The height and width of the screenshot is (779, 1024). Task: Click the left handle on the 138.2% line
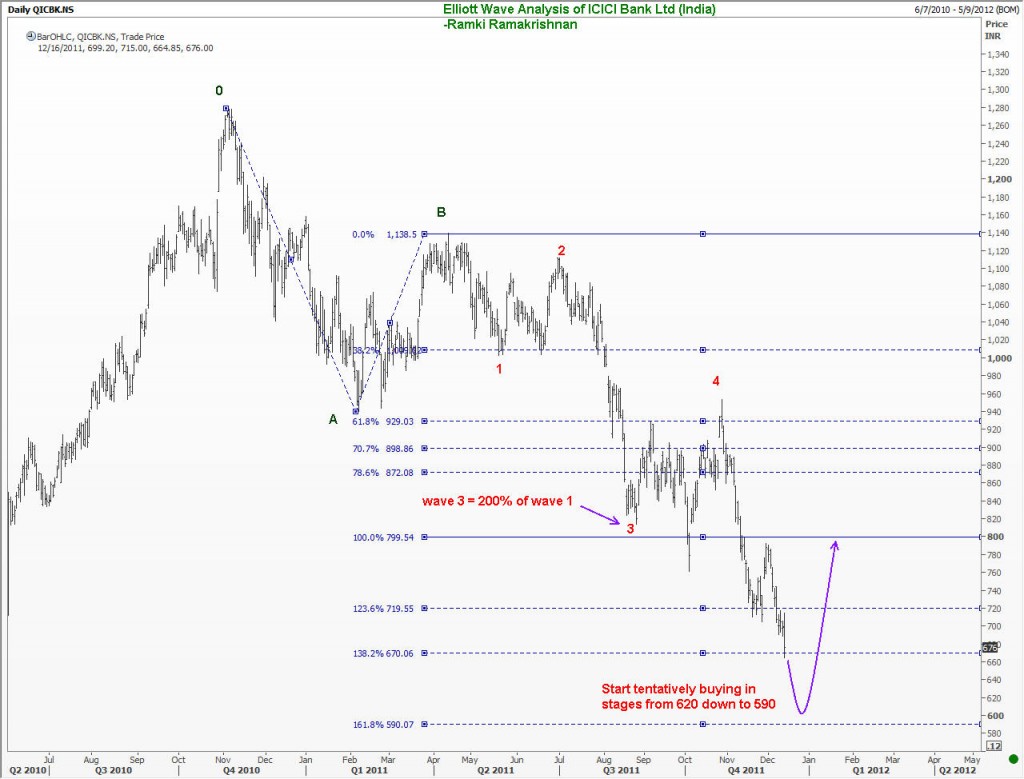click(x=424, y=653)
